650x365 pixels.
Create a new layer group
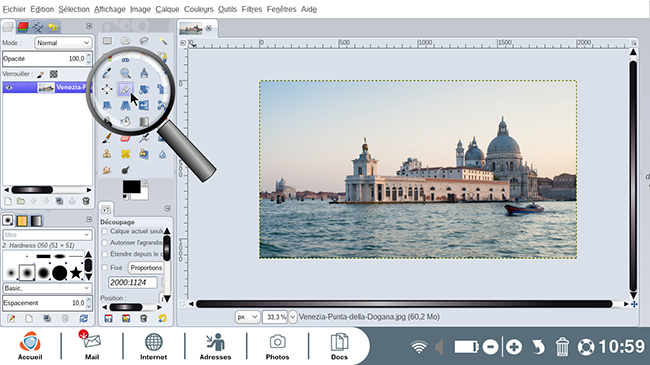click(21, 201)
